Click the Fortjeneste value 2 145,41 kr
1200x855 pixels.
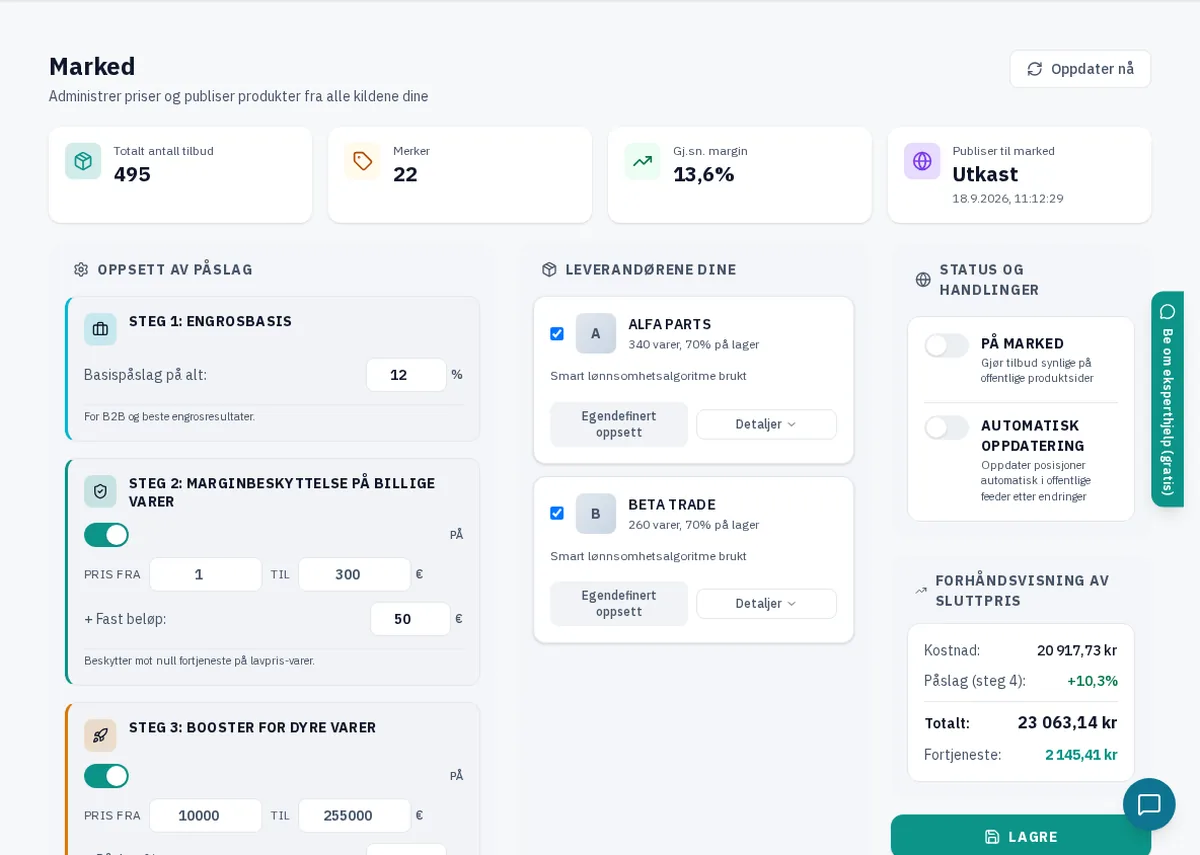pyautogui.click(x=1081, y=755)
